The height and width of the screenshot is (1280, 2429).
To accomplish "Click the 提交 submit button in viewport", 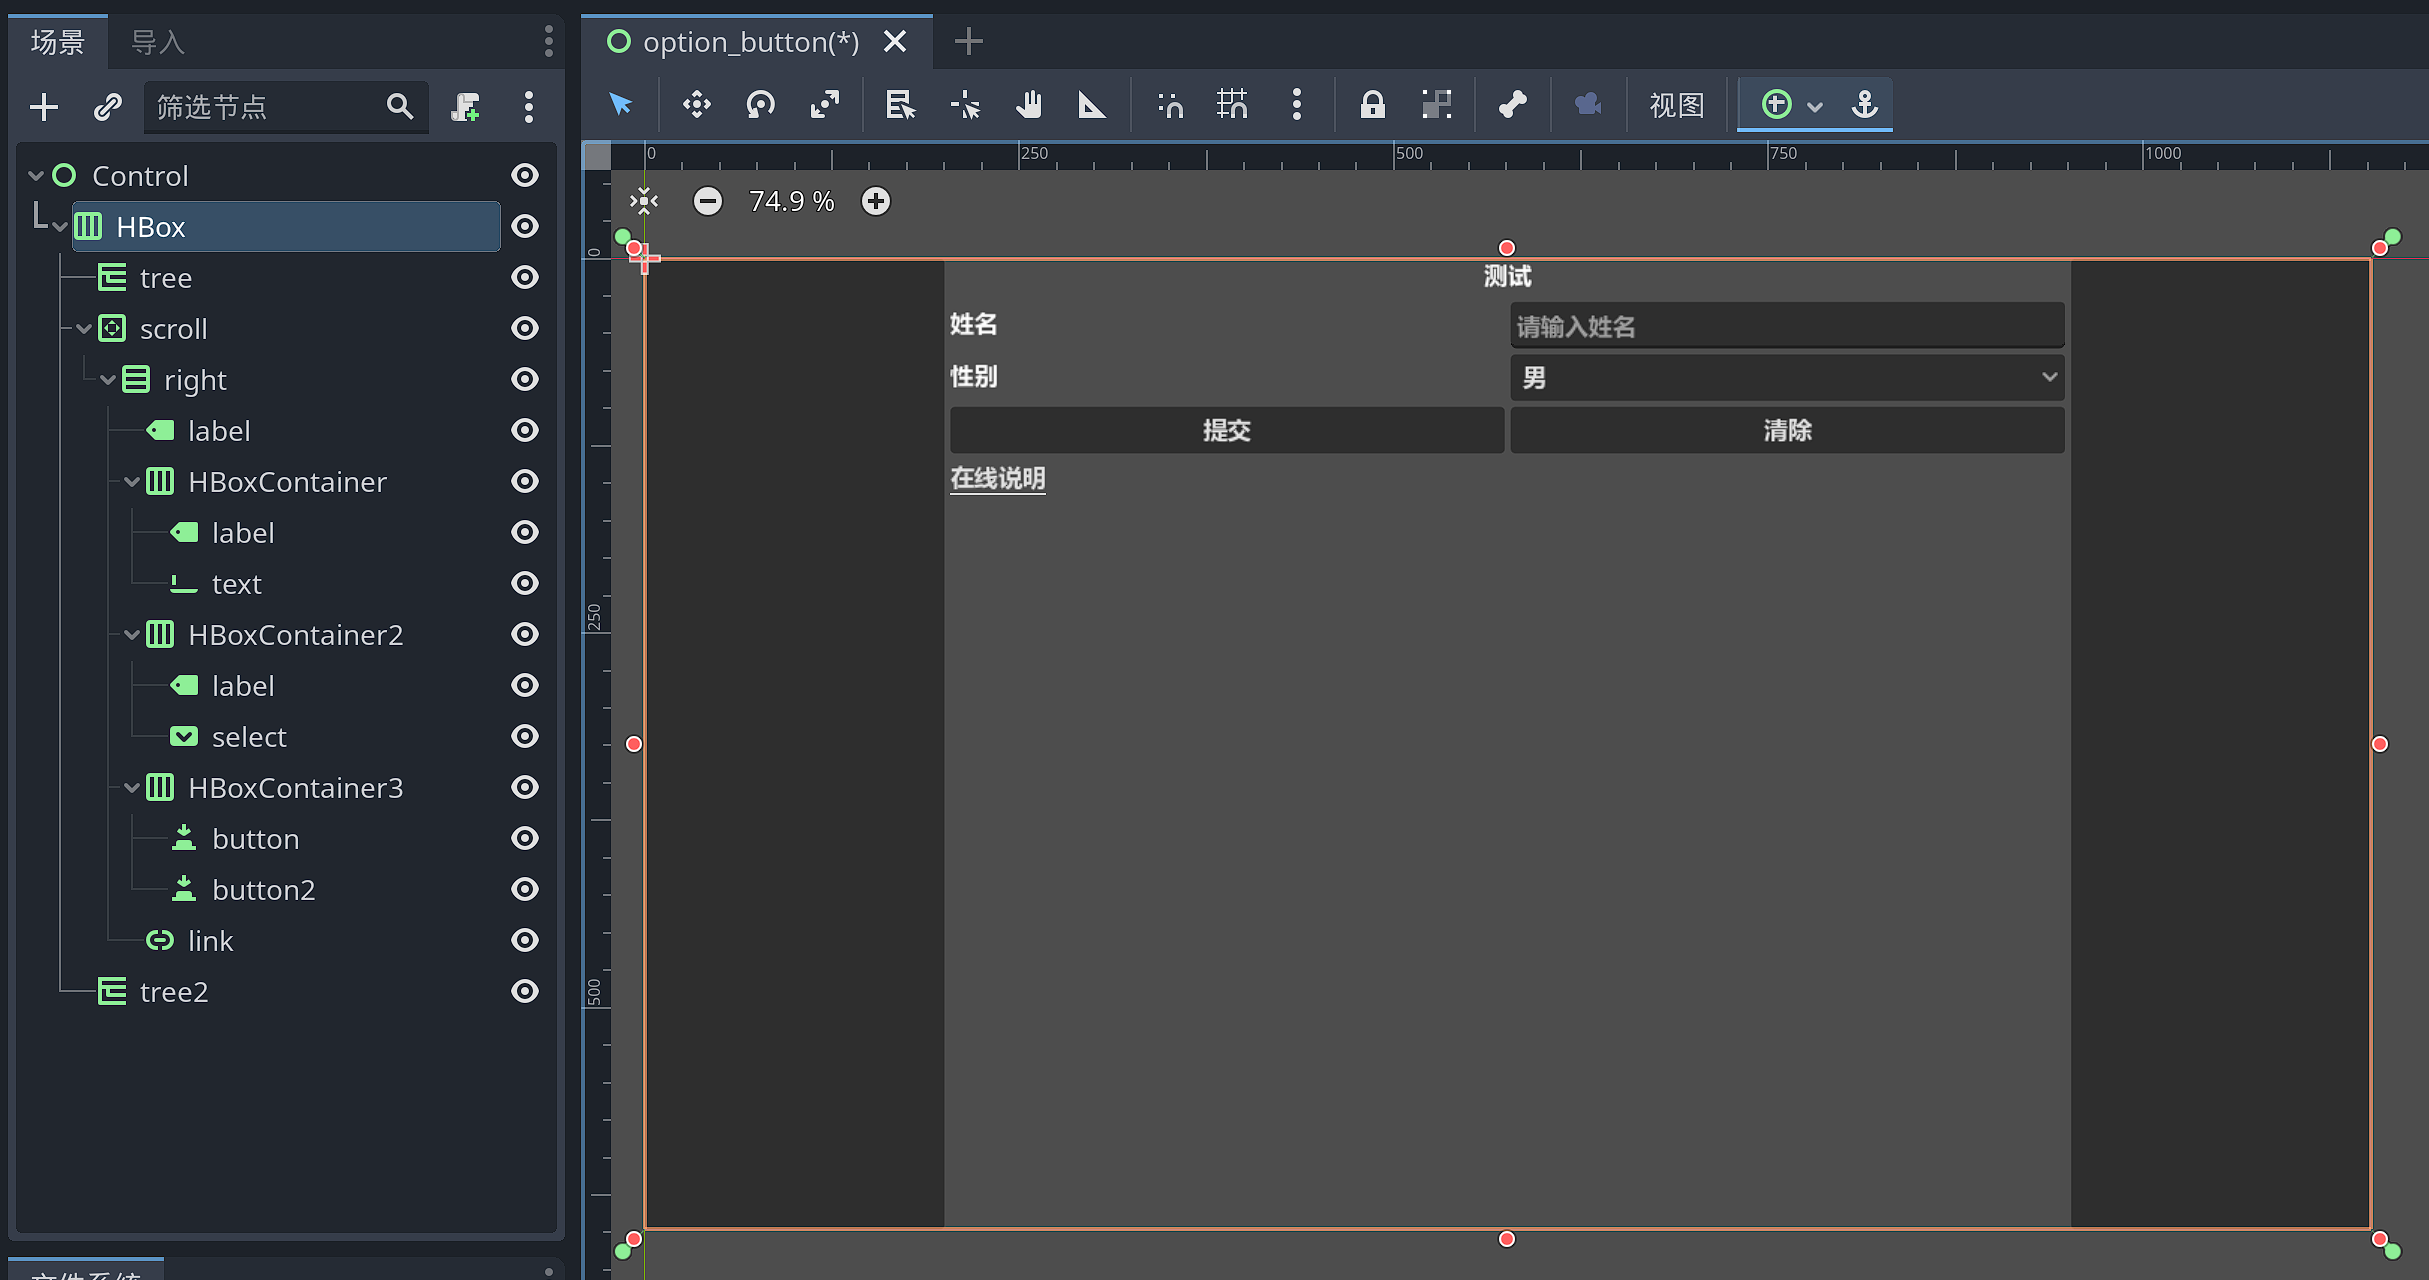I will tap(1227, 430).
